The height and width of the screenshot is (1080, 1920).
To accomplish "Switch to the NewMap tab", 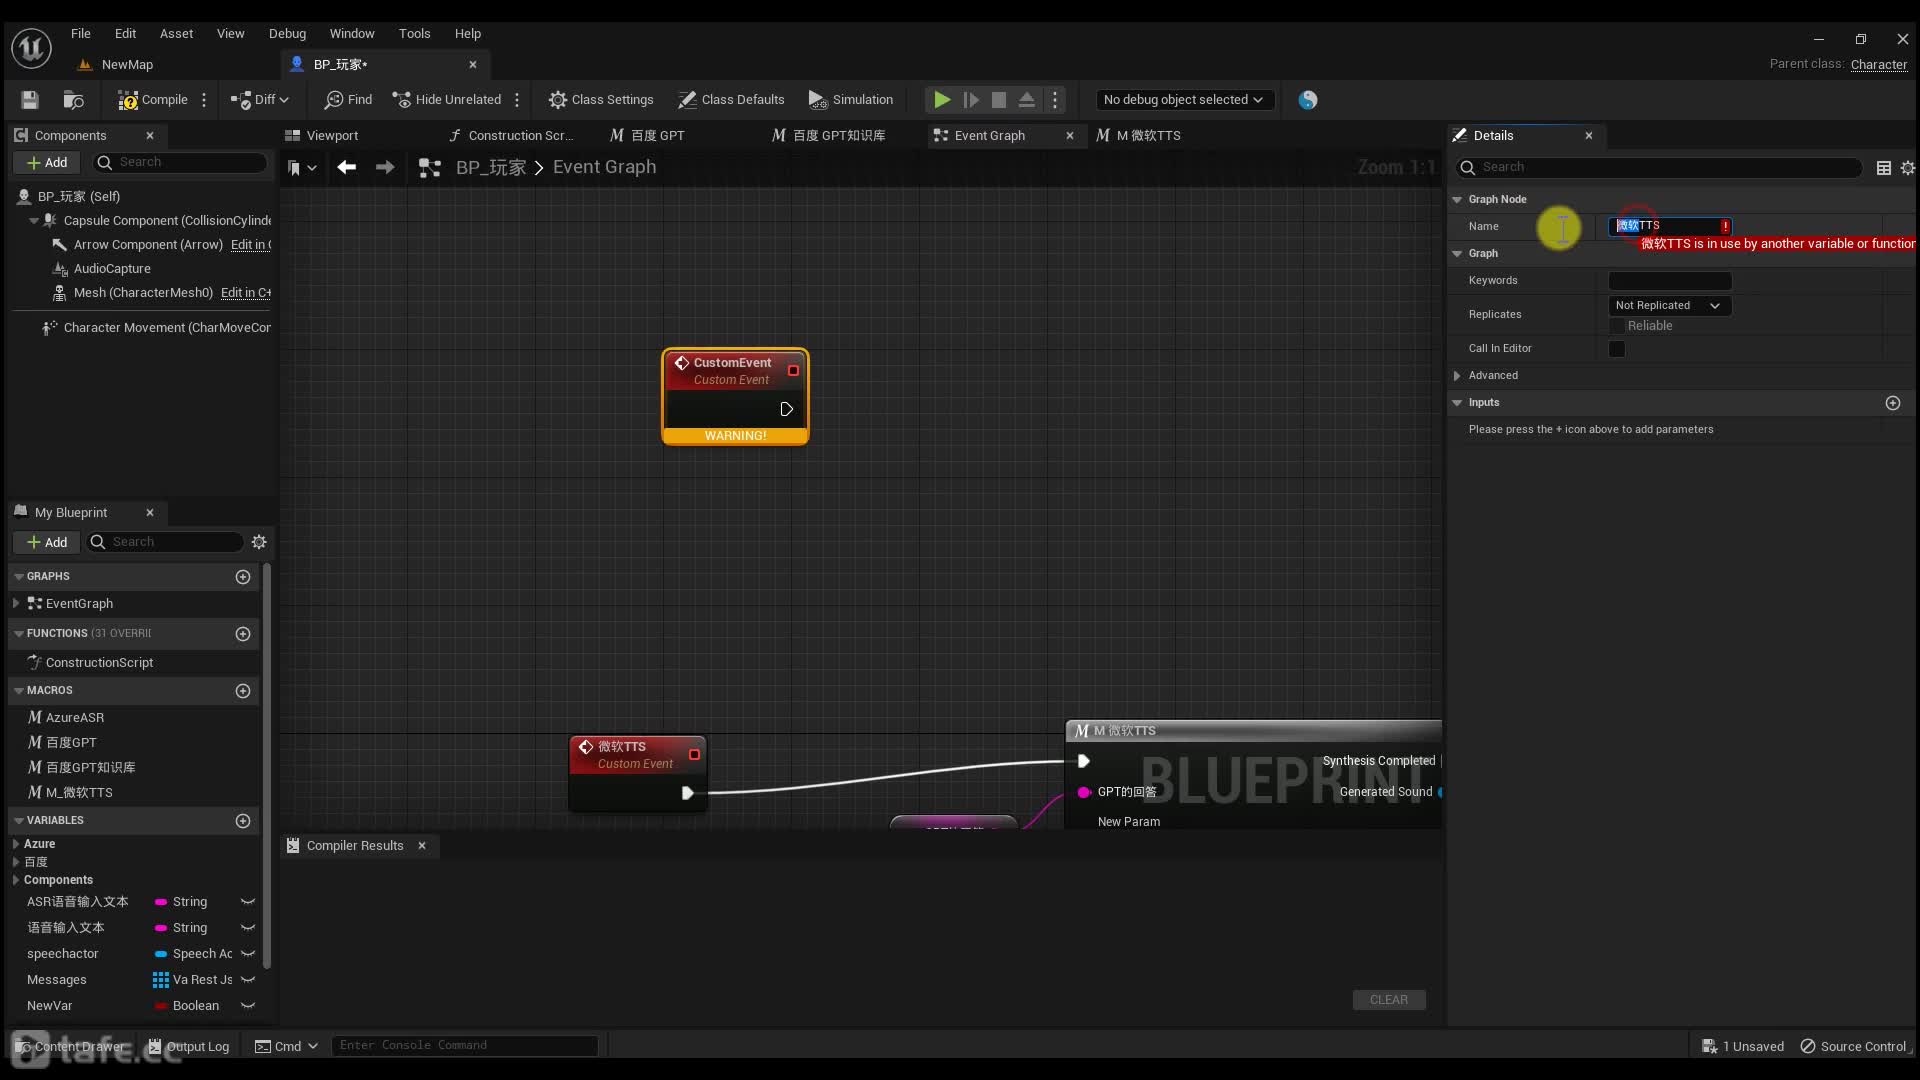I will pos(127,64).
